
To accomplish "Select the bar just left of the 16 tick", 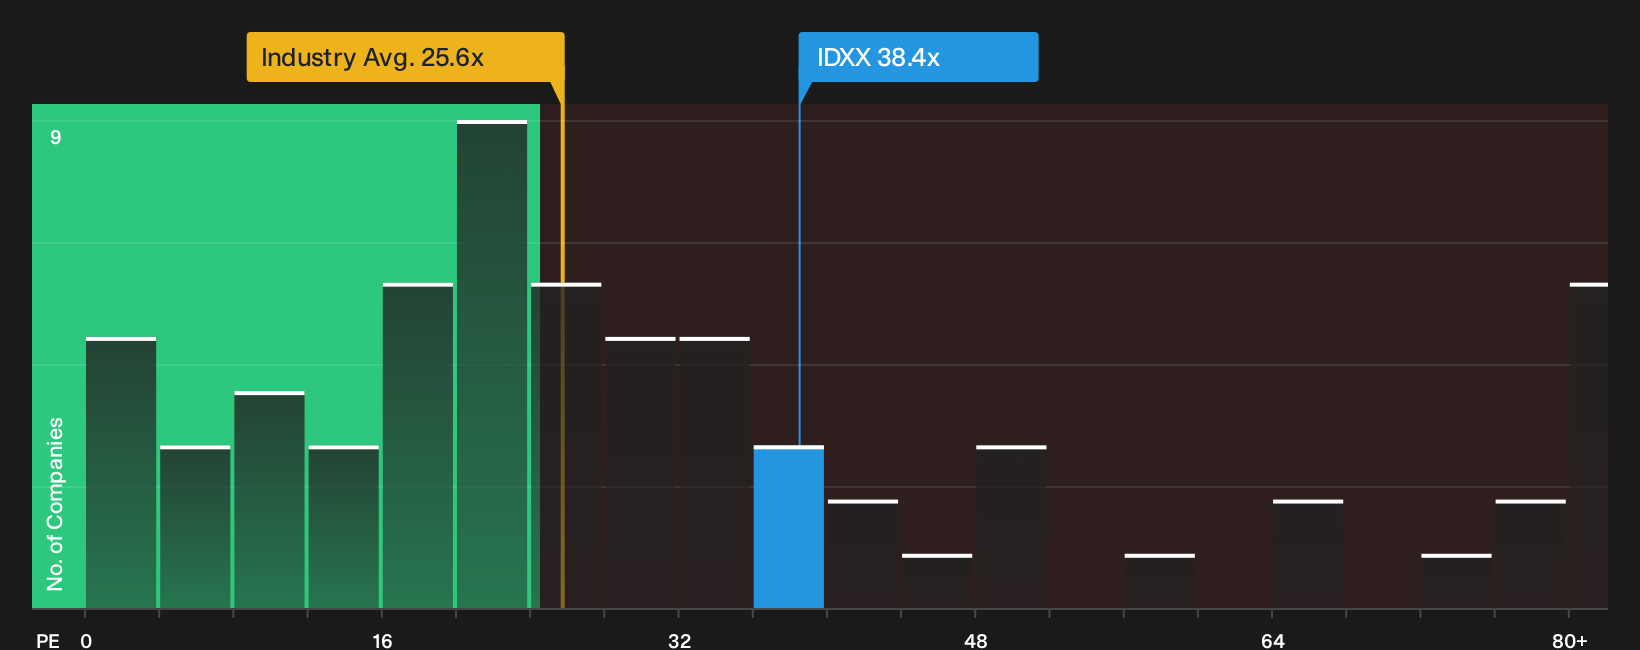I will (344, 527).
